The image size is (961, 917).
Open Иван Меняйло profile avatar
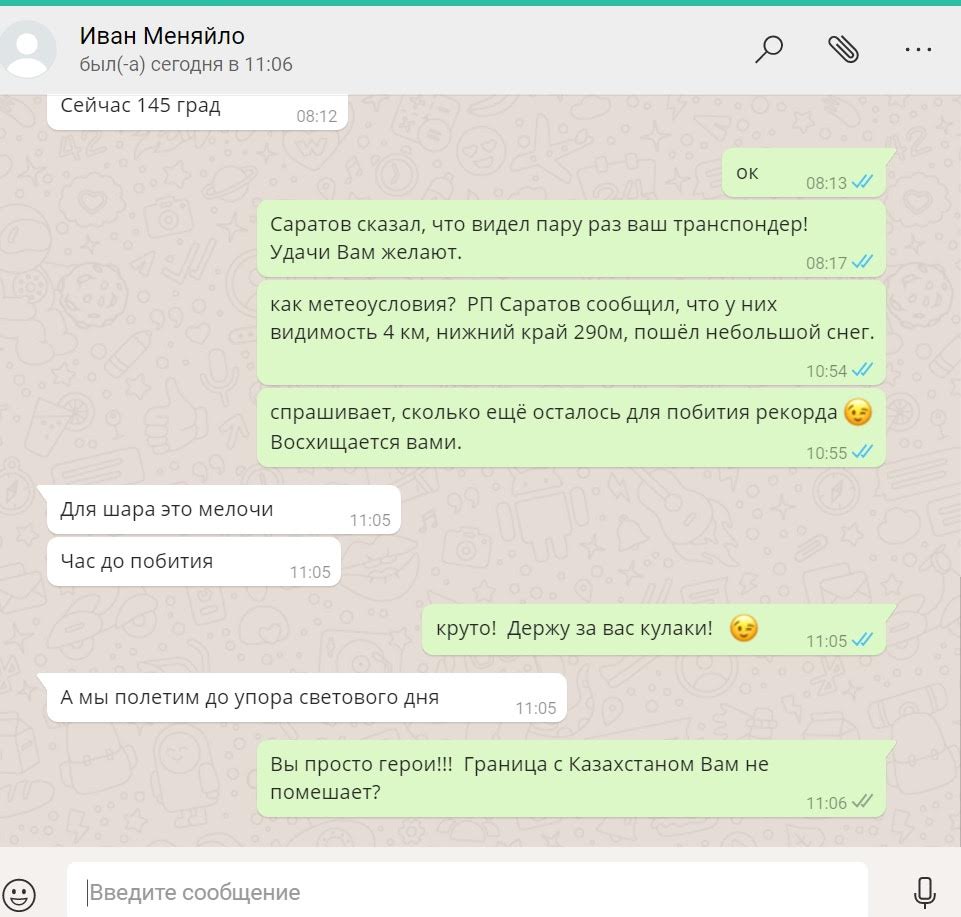28,49
